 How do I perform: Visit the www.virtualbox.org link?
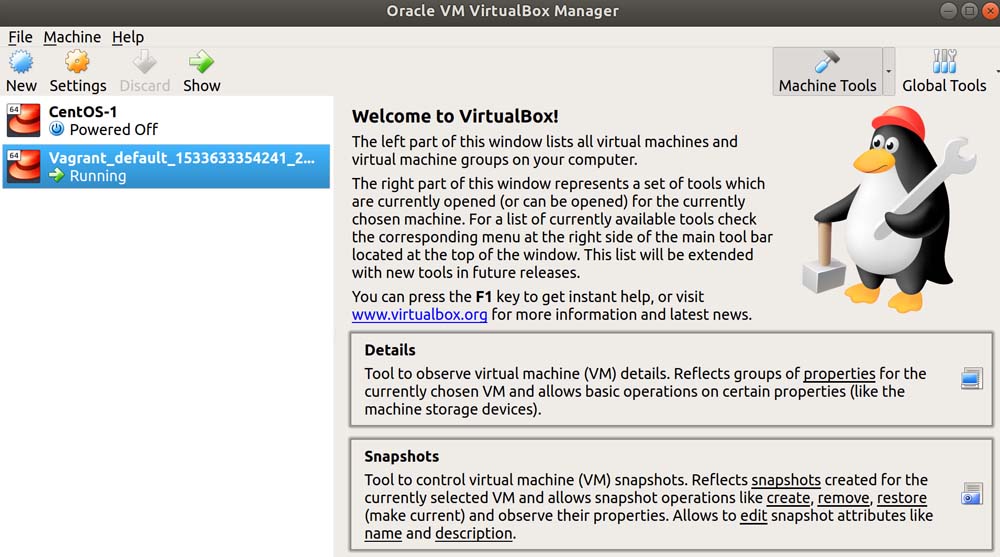pyautogui.click(x=419, y=315)
